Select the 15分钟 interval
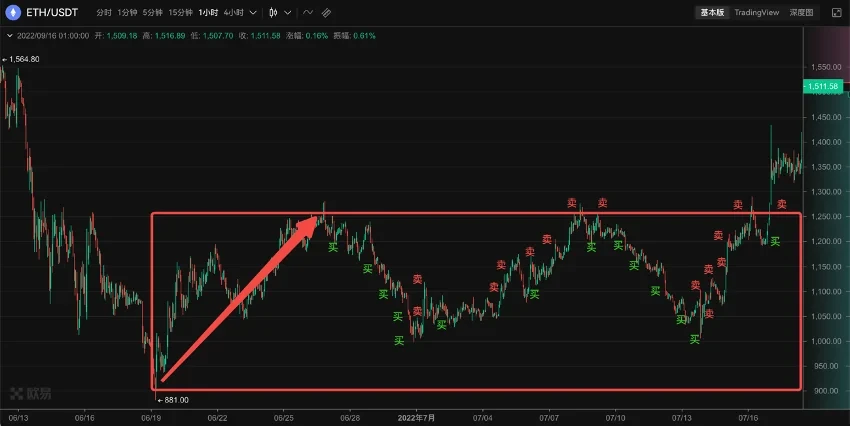Screen dimensions: 850x426 click(181, 13)
